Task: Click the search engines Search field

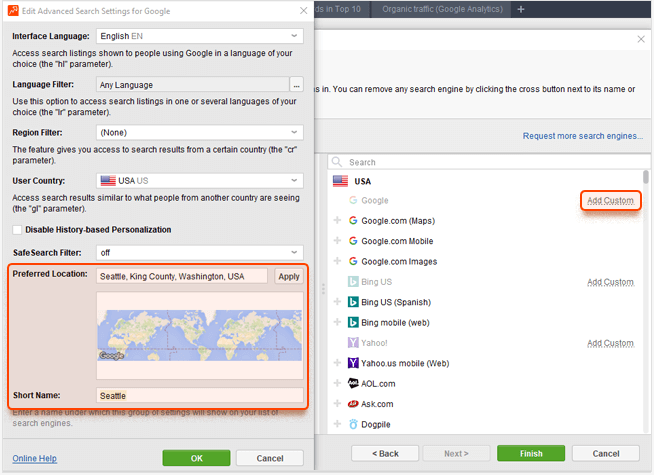Action: [x=488, y=162]
